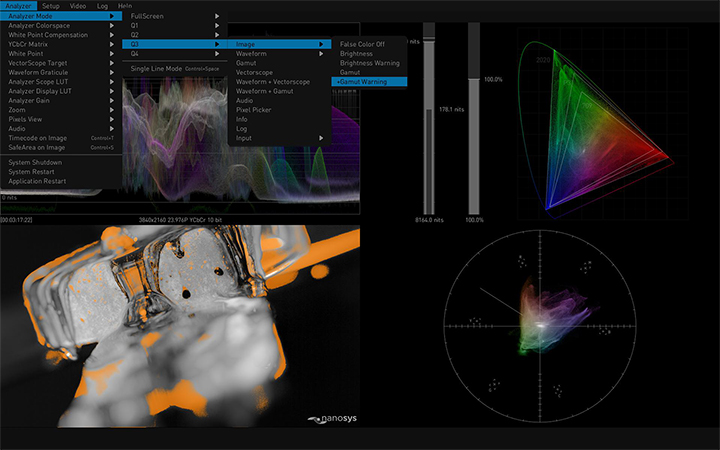This screenshot has height=450, width=720.
Task: Toggle Single Line Mode
Action: coord(158,68)
